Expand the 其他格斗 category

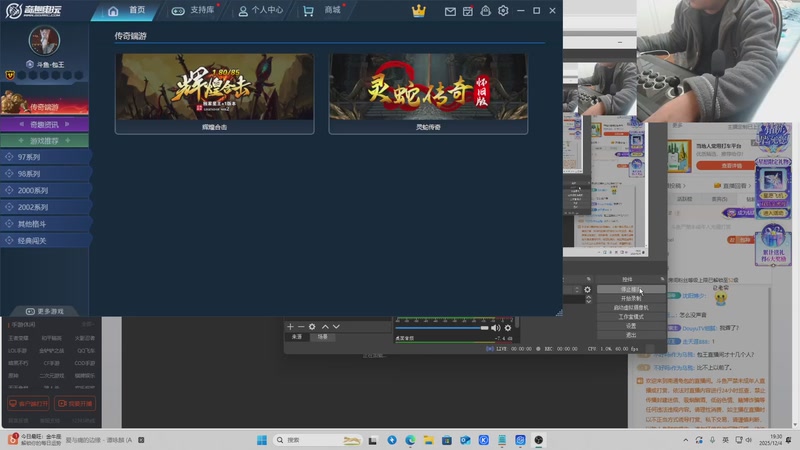click(45, 224)
